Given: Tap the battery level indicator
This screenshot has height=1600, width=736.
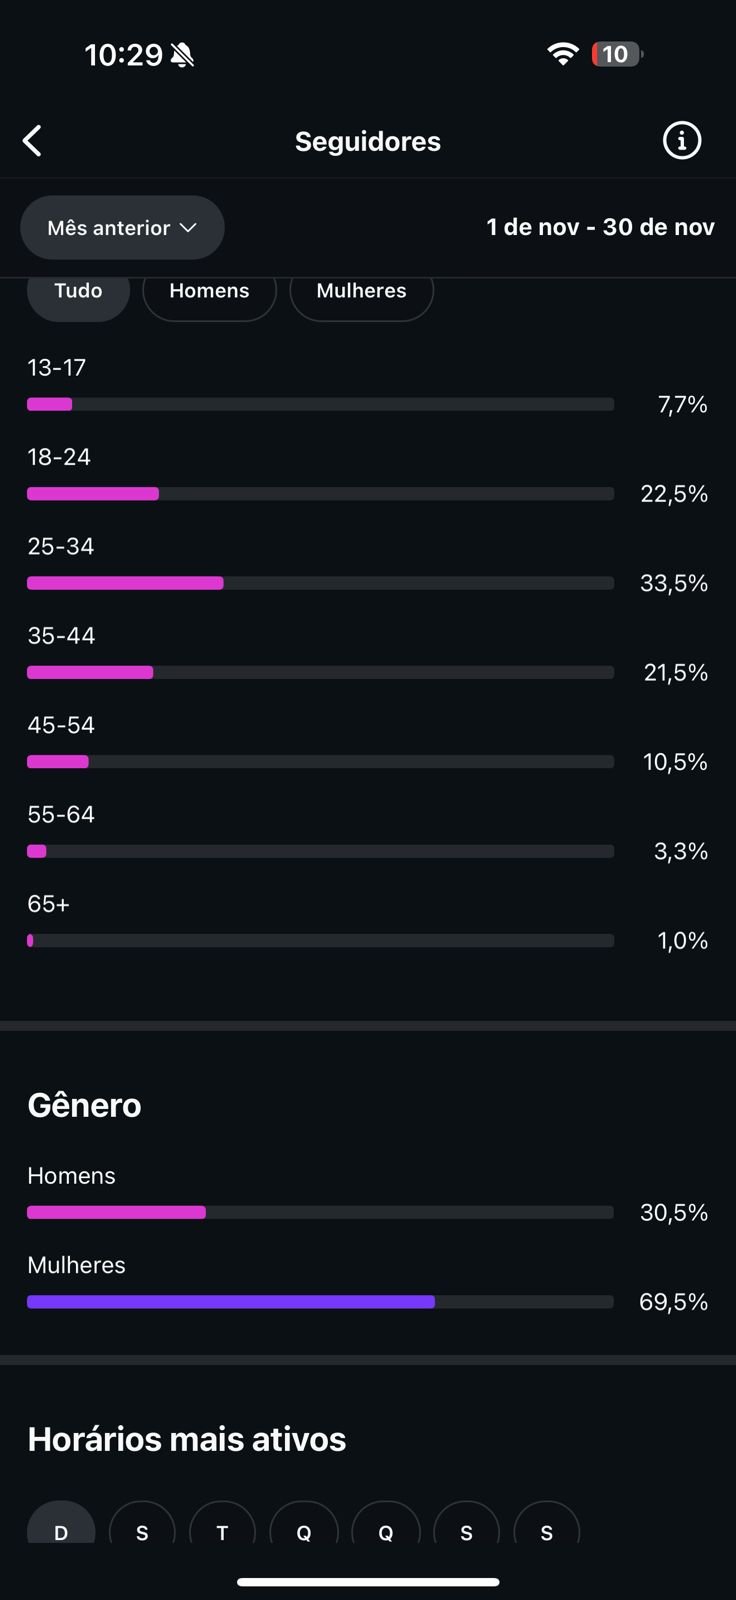Looking at the screenshot, I should 616,54.
